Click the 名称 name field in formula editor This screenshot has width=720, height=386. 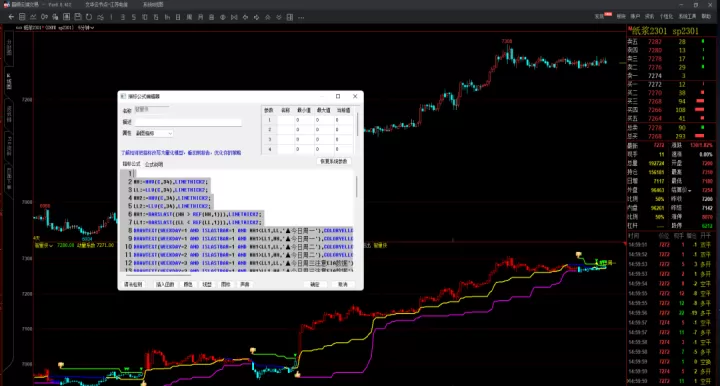point(152,110)
